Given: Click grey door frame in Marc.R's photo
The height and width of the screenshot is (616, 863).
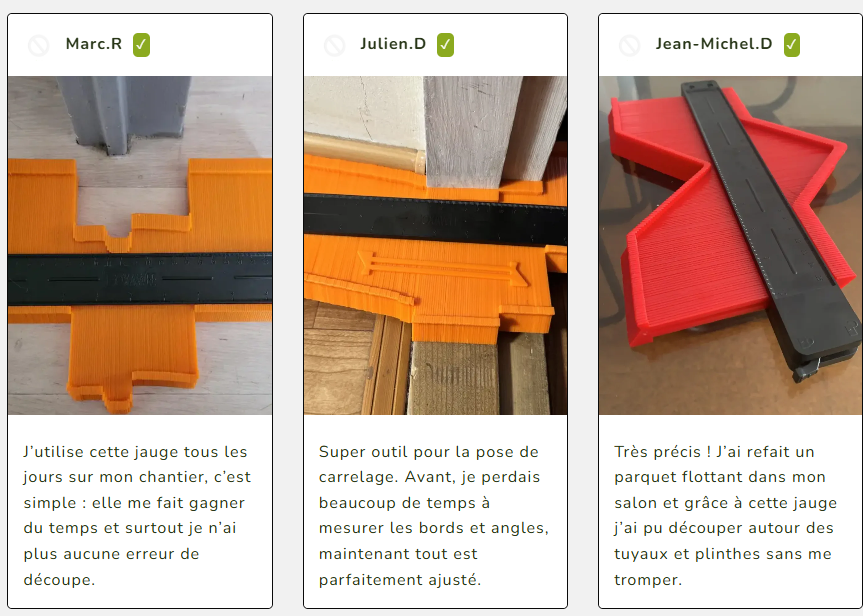Looking at the screenshot, I should coord(124,113).
